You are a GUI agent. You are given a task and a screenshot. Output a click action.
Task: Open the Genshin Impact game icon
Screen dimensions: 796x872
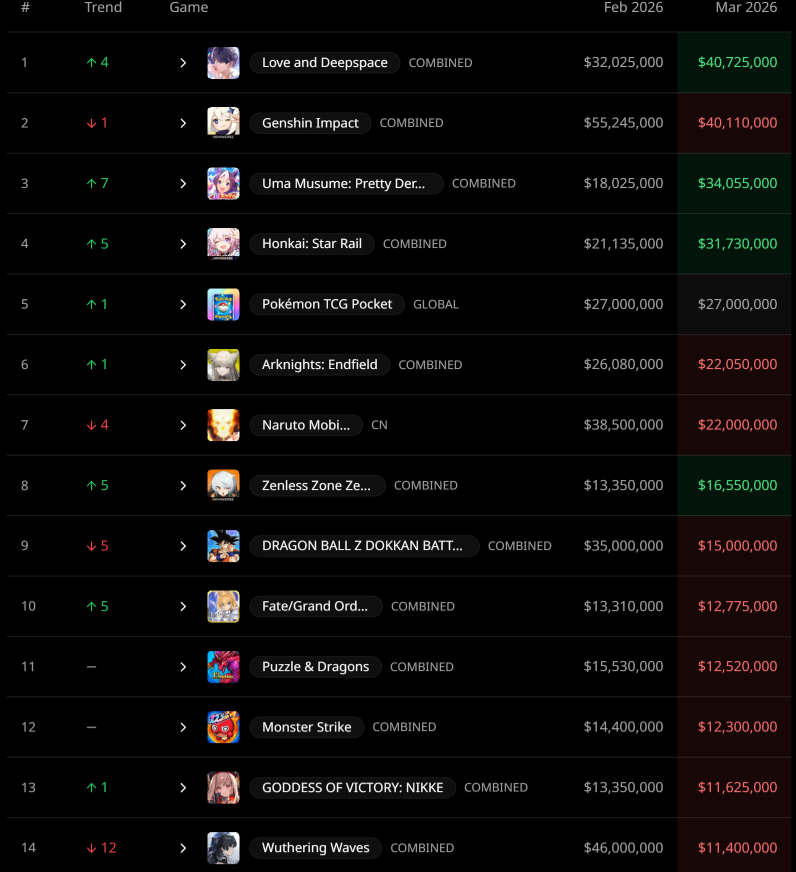[x=223, y=123]
